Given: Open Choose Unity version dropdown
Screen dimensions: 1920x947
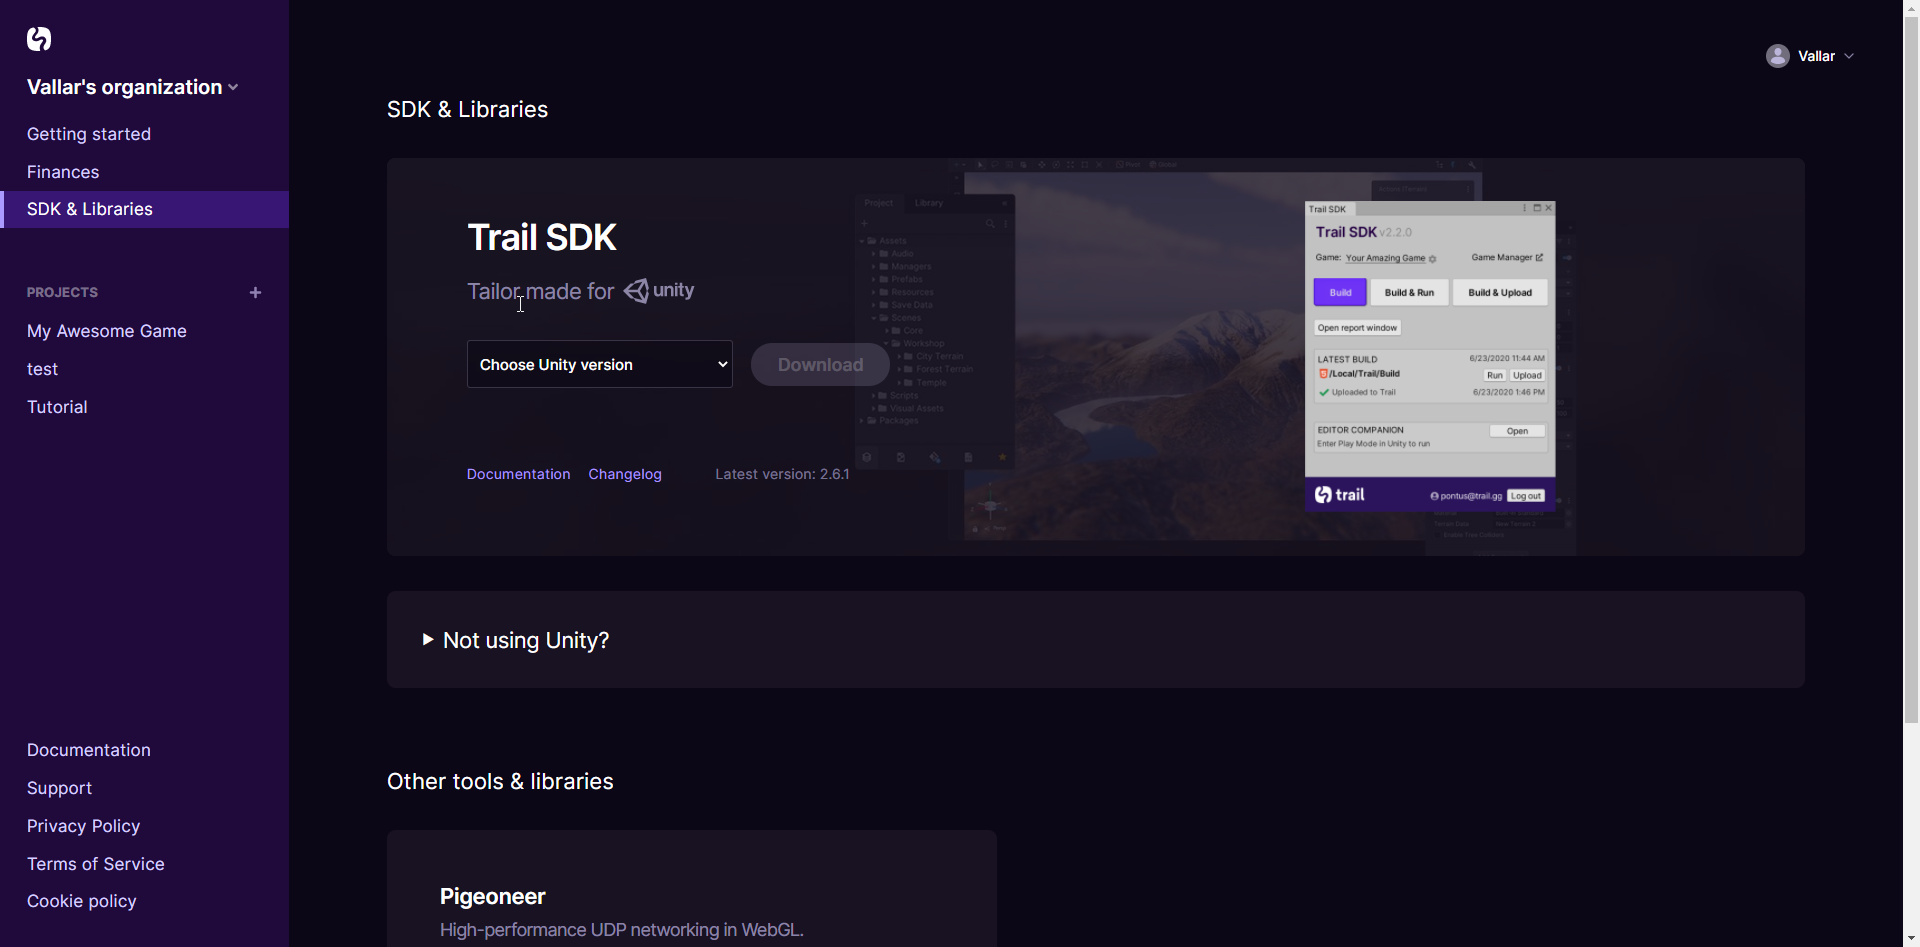Looking at the screenshot, I should click(600, 364).
